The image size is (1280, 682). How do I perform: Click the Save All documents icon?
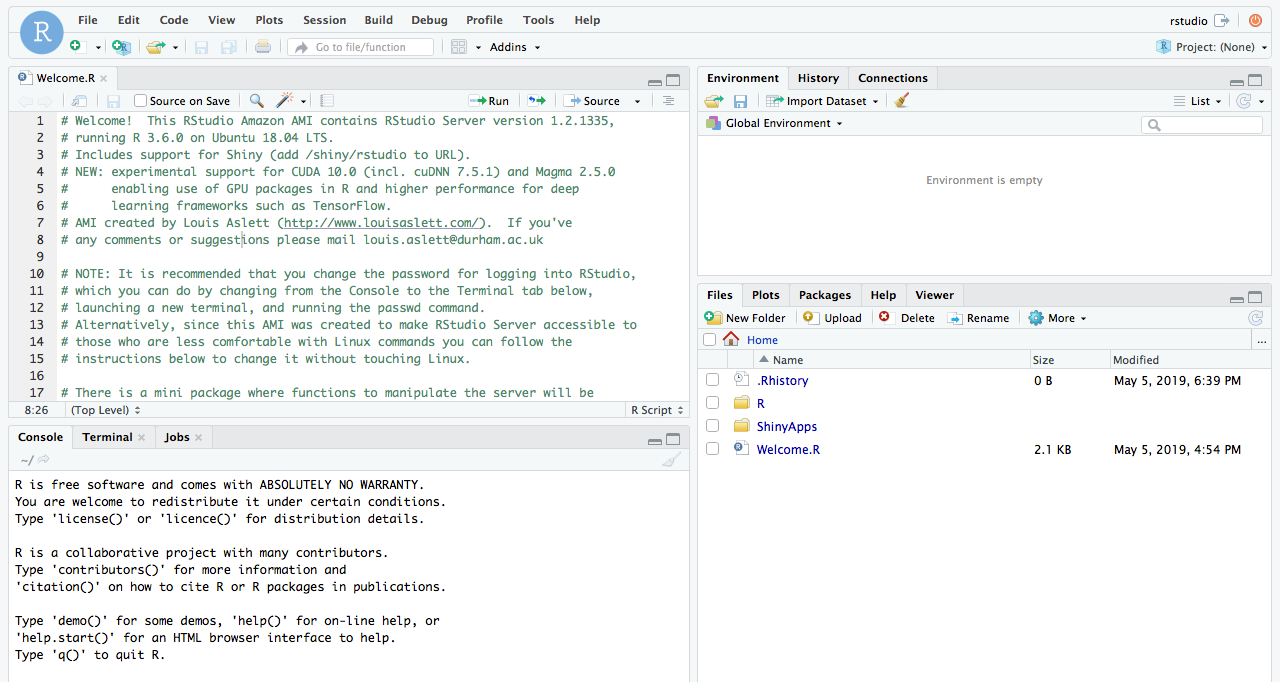(229, 47)
